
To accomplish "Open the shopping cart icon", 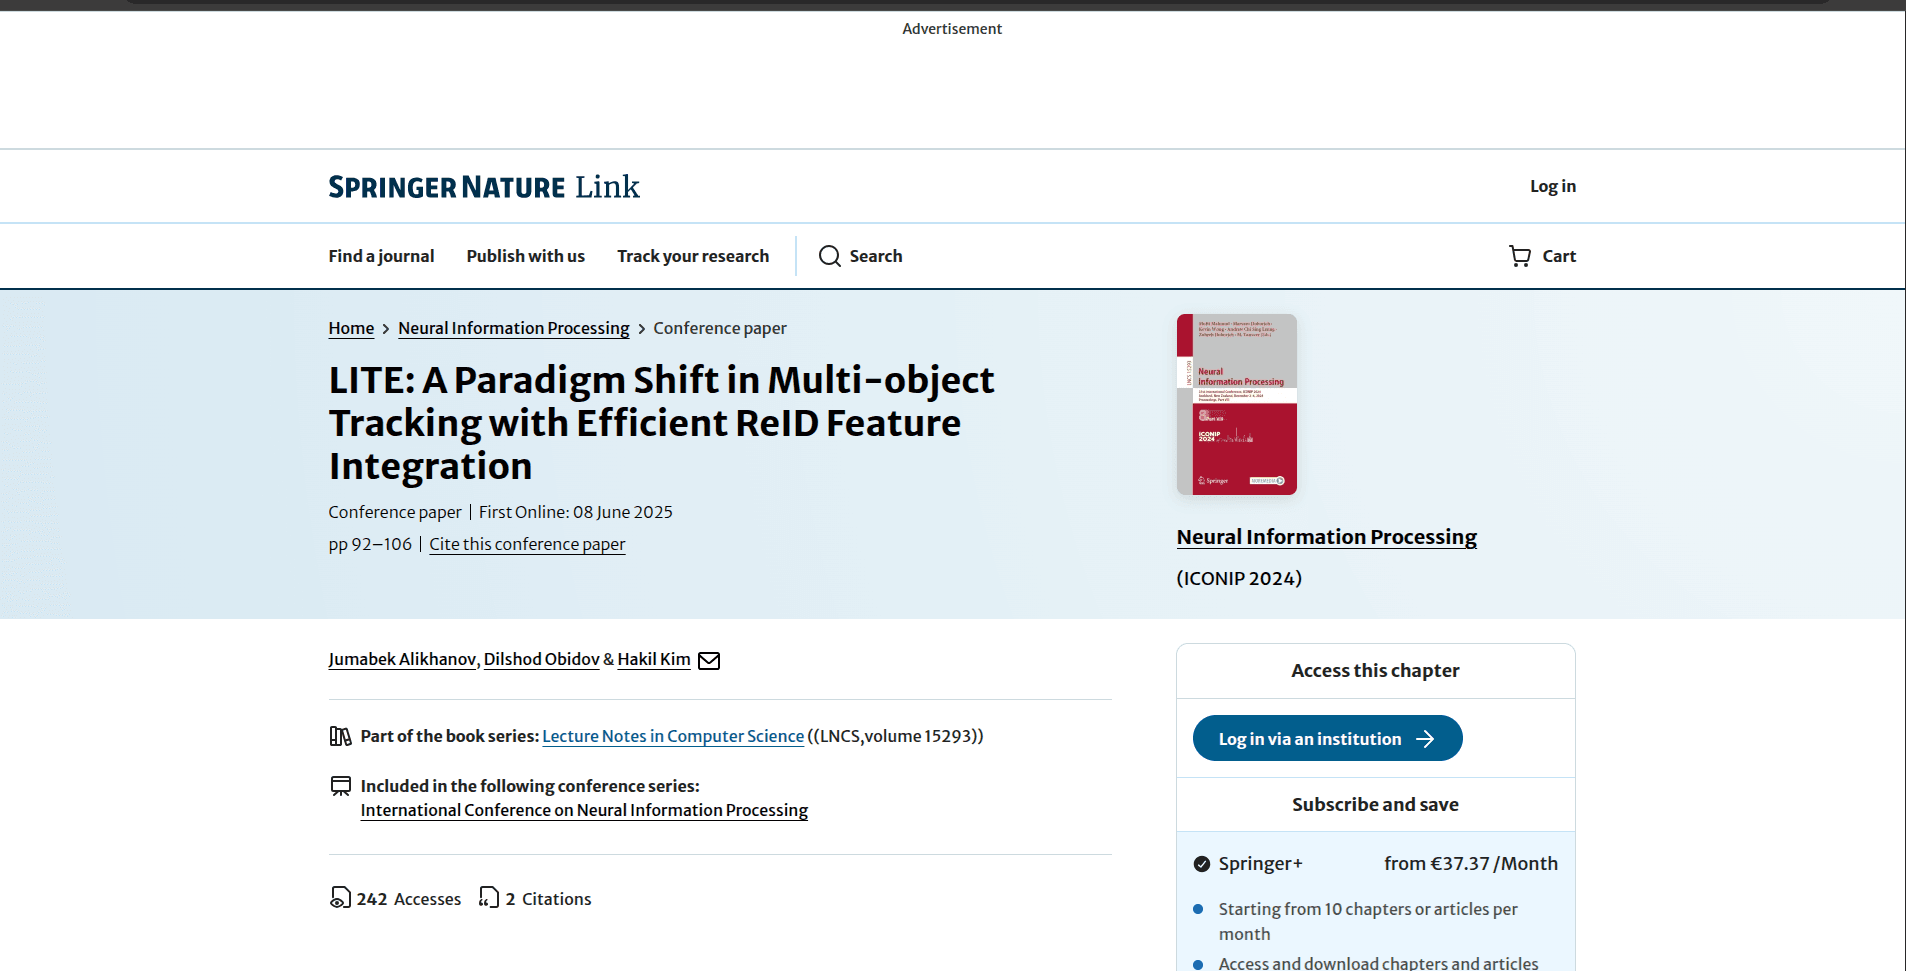I will pos(1520,256).
